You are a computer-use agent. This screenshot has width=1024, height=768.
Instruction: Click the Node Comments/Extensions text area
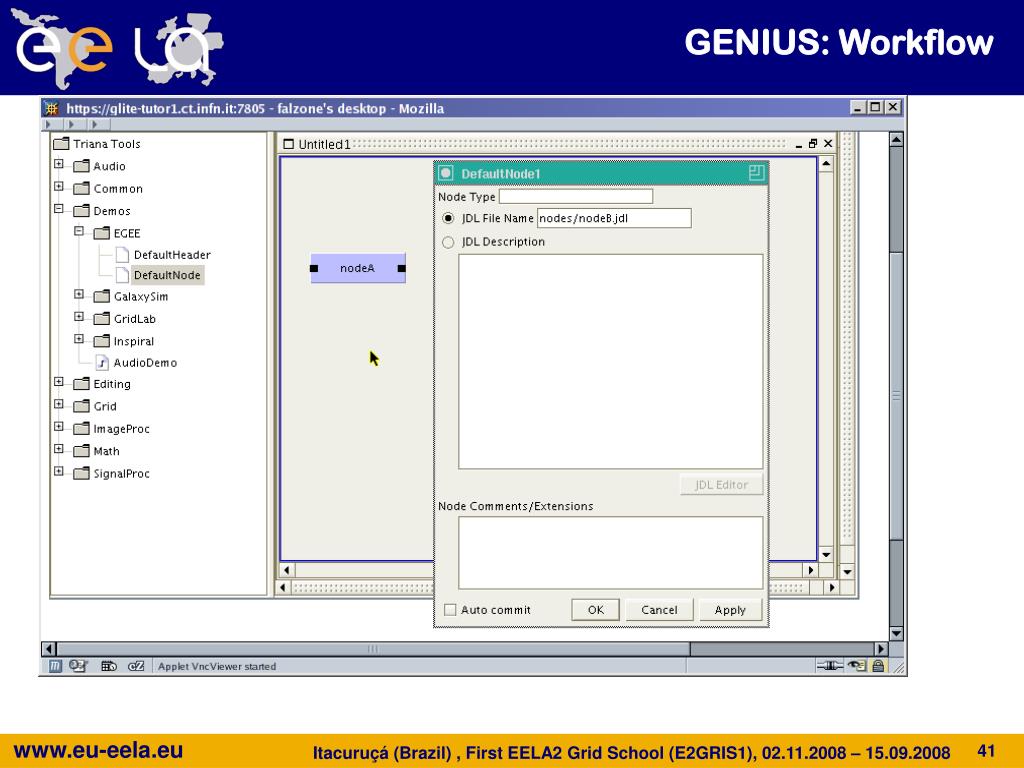tap(611, 553)
